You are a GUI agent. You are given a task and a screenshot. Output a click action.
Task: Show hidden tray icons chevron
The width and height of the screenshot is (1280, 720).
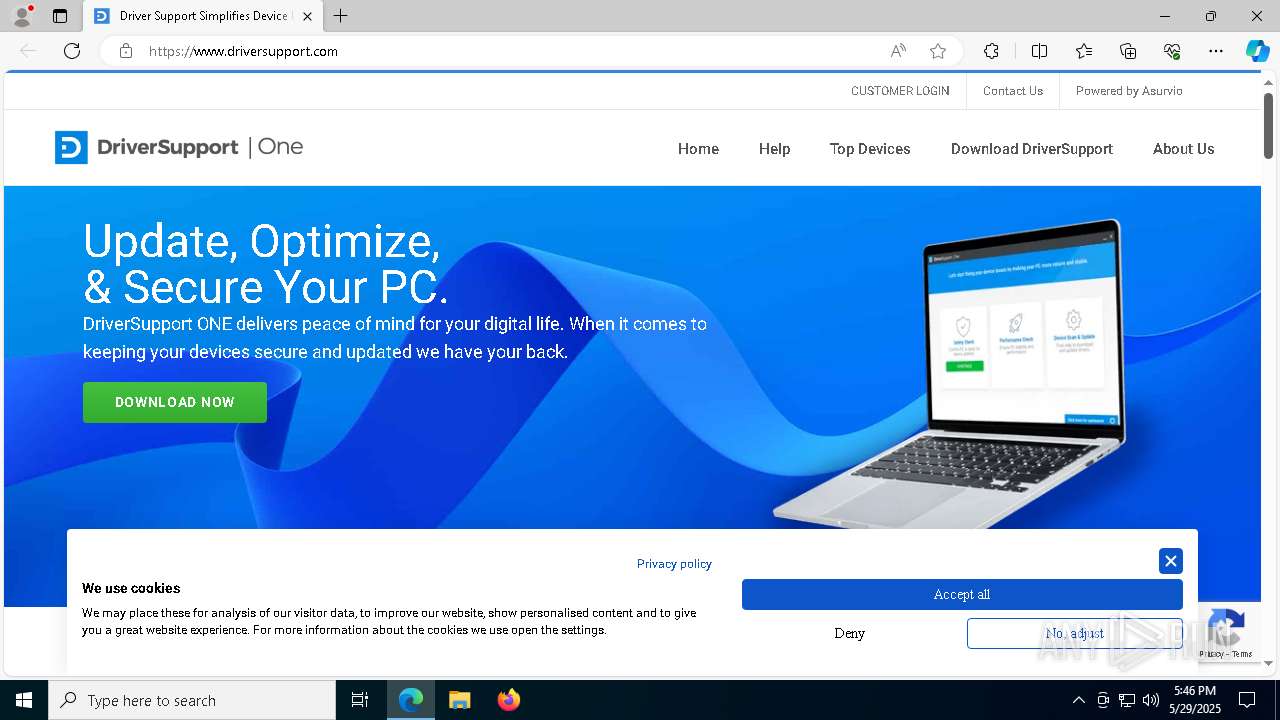[x=1078, y=700]
